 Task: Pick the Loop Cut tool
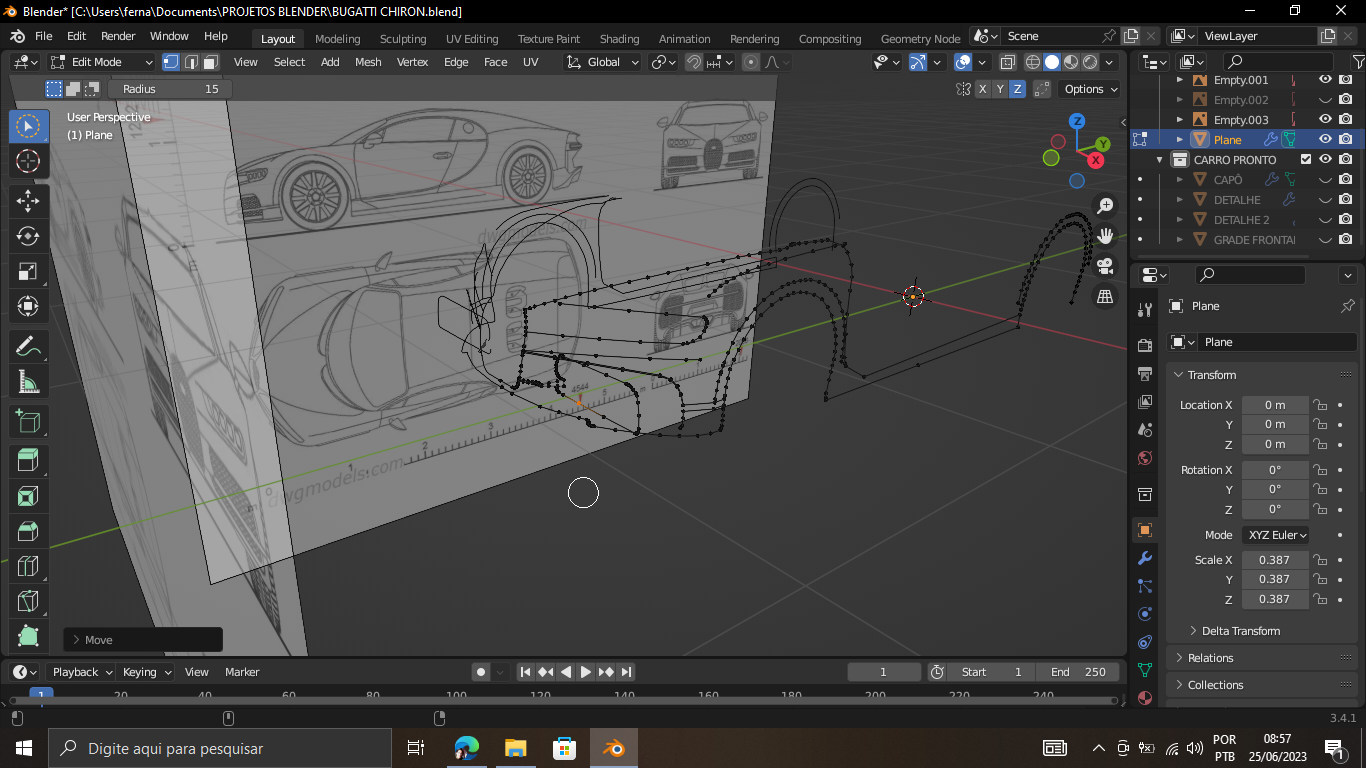[28, 567]
